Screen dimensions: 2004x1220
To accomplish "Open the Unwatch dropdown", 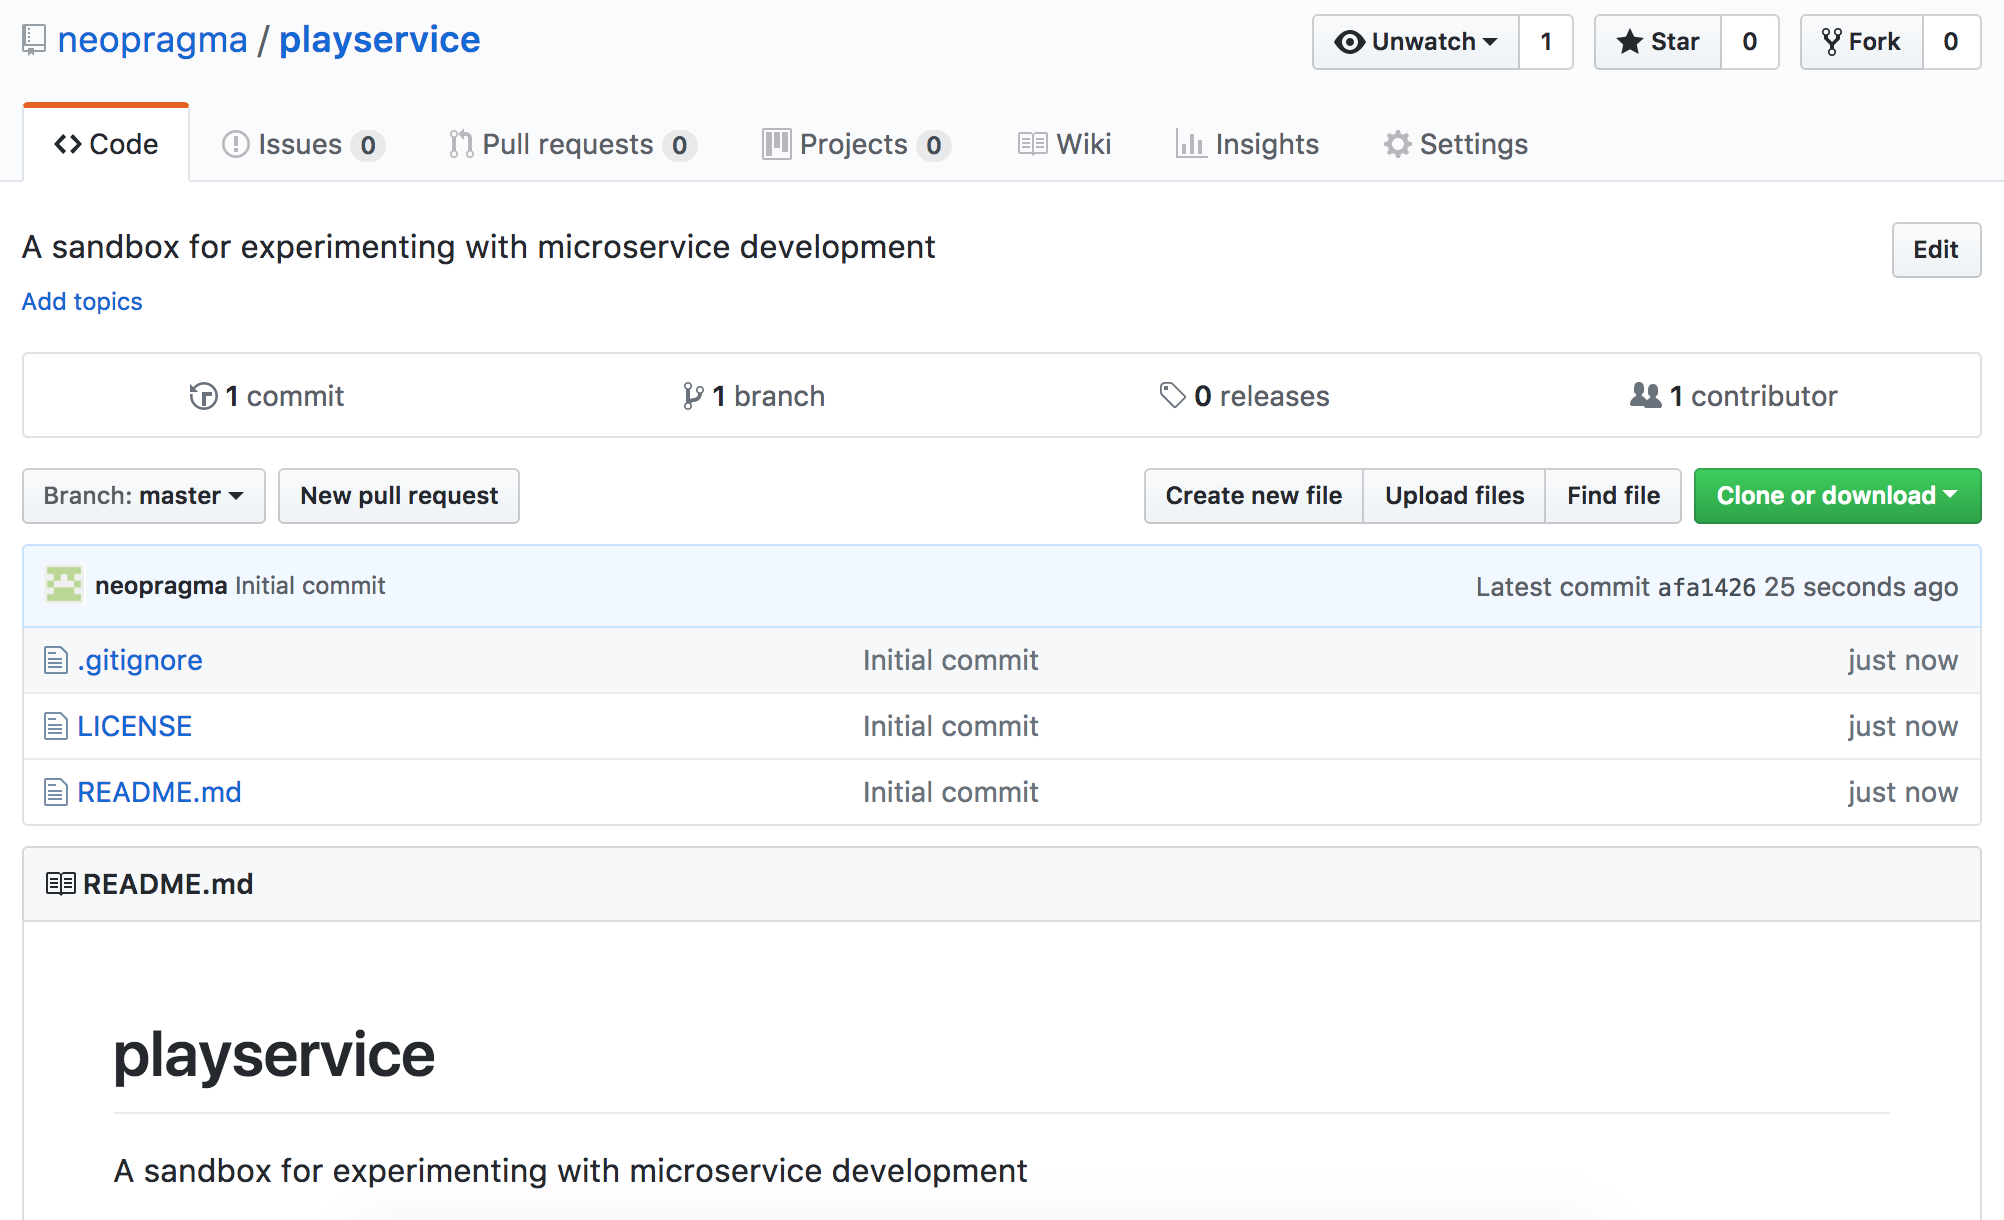I will 1416,42.
